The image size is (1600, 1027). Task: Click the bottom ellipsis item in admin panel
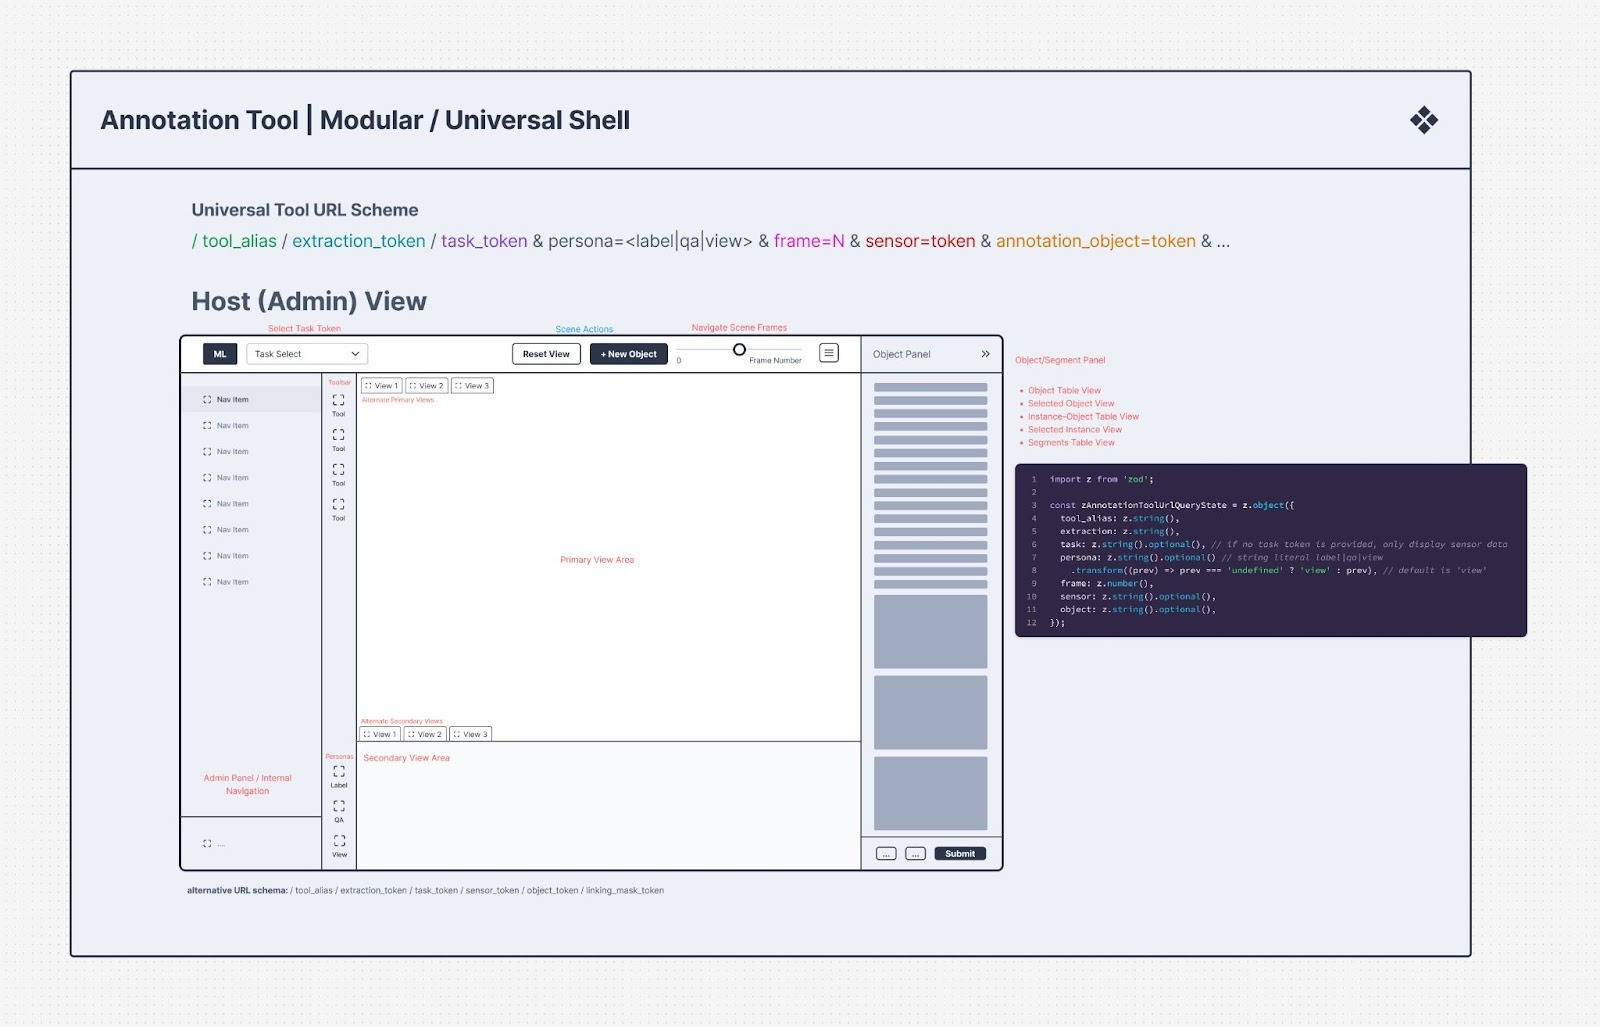click(214, 844)
